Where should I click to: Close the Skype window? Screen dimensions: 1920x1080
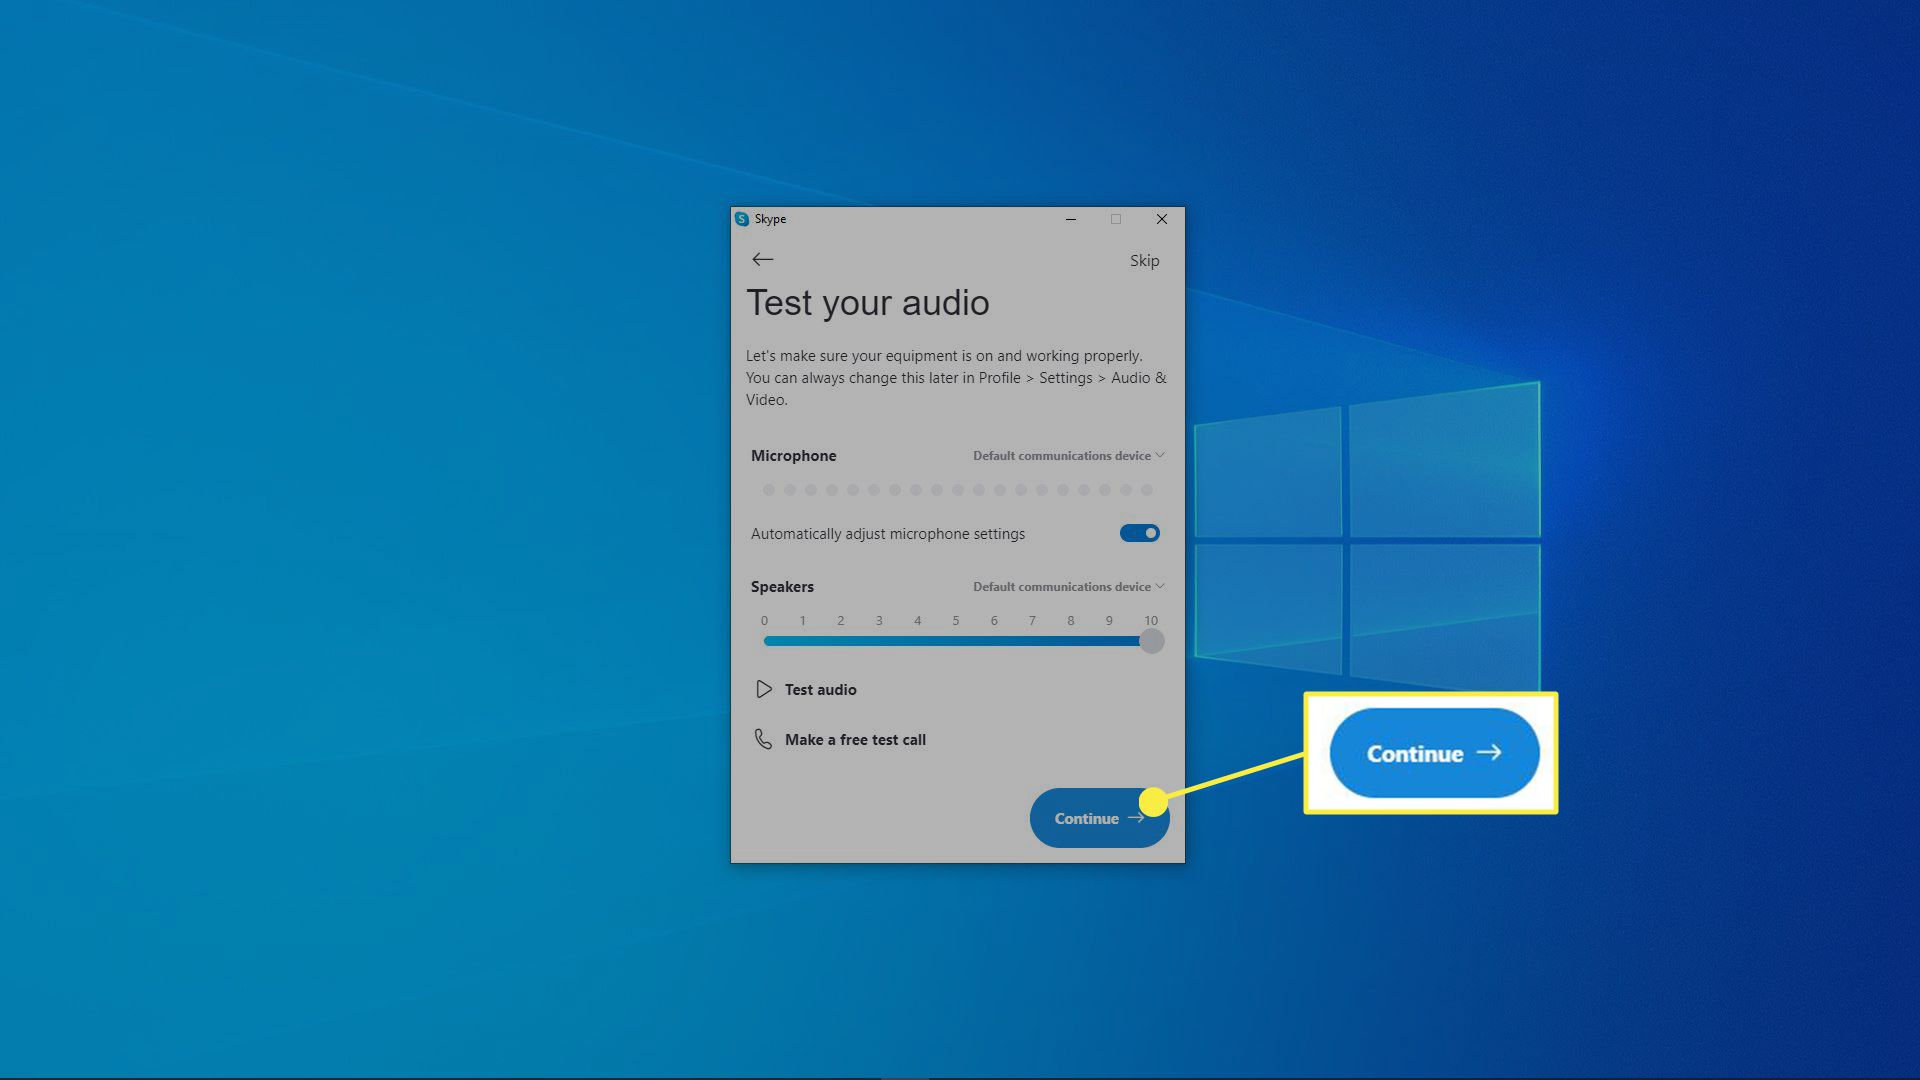(x=1162, y=219)
